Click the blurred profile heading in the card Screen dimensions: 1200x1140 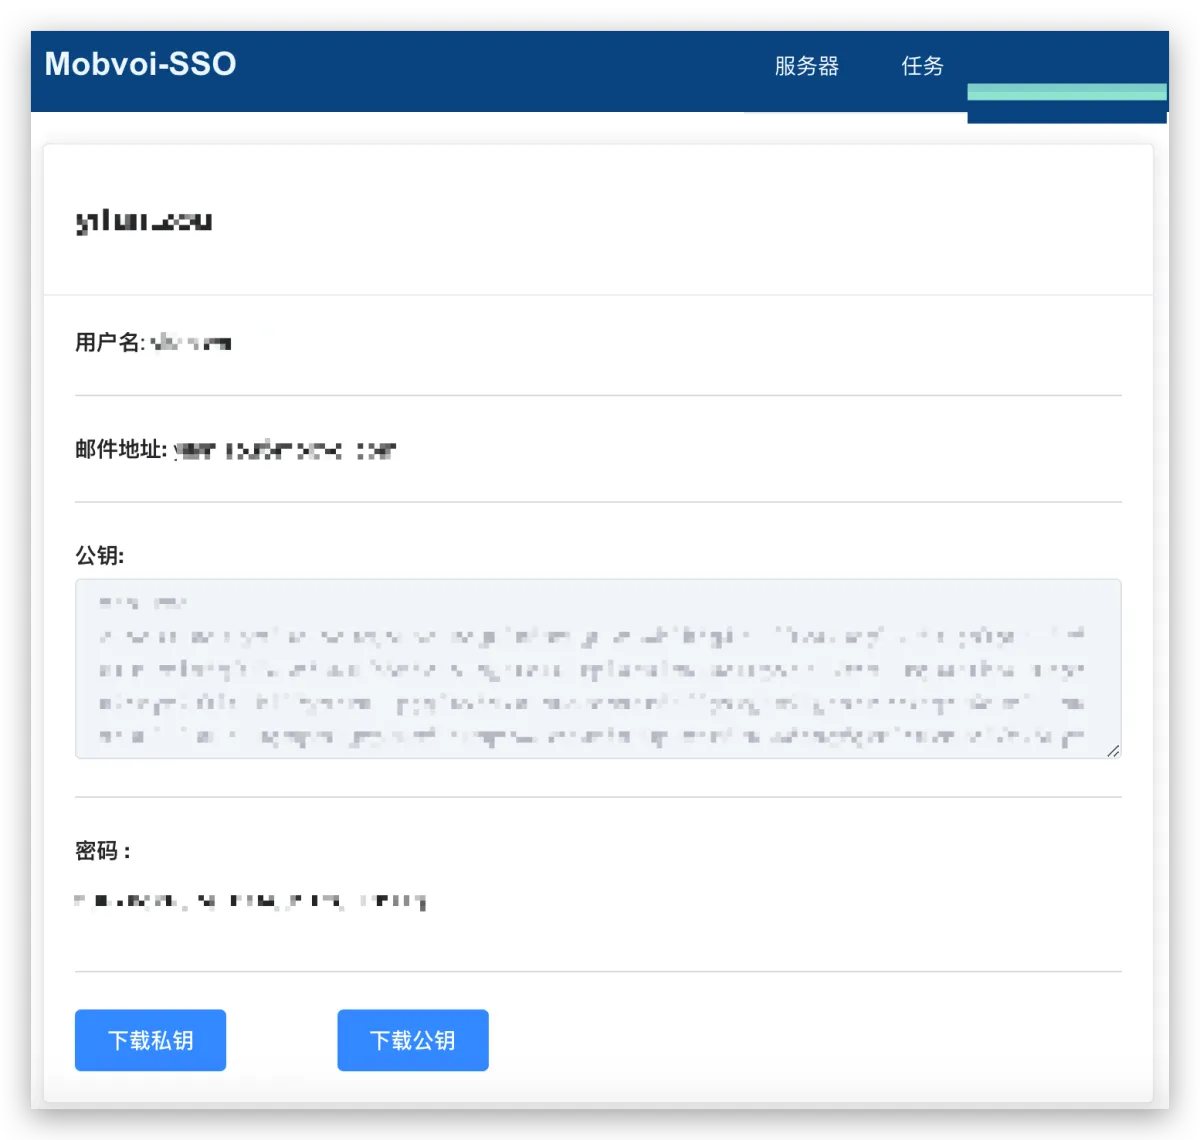pos(144,221)
